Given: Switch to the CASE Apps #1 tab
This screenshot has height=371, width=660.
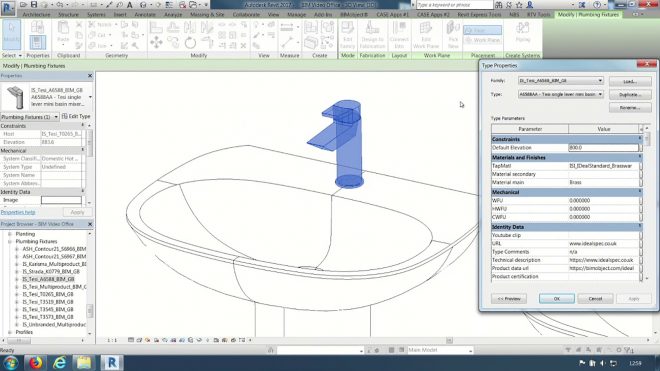Looking at the screenshot, I should 392,14.
